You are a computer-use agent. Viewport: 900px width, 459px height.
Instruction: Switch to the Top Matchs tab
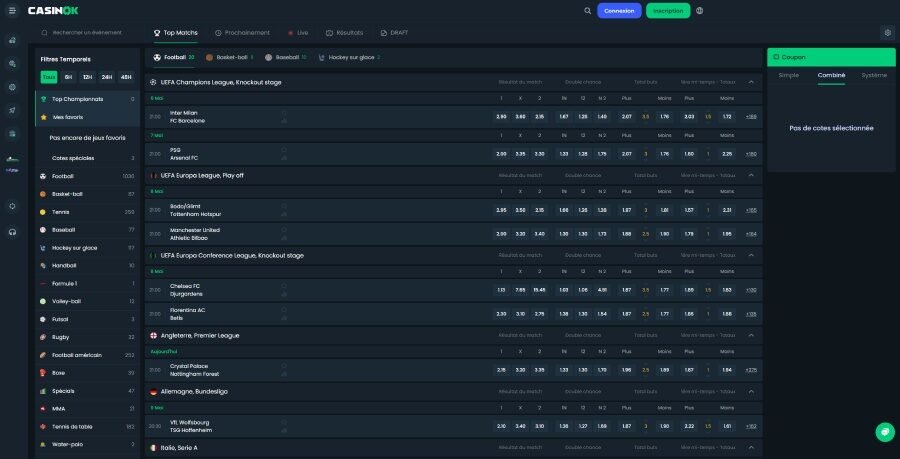(176, 33)
